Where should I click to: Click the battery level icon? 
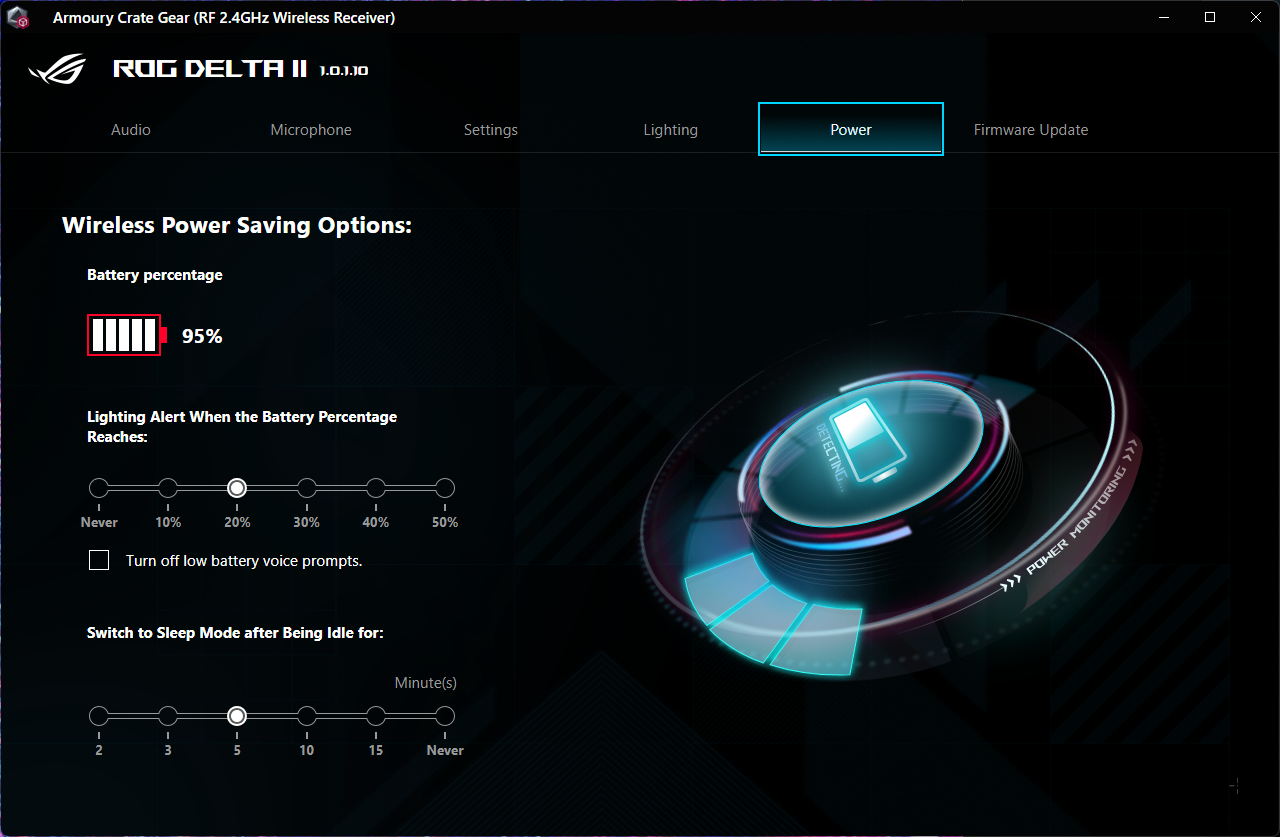point(127,335)
